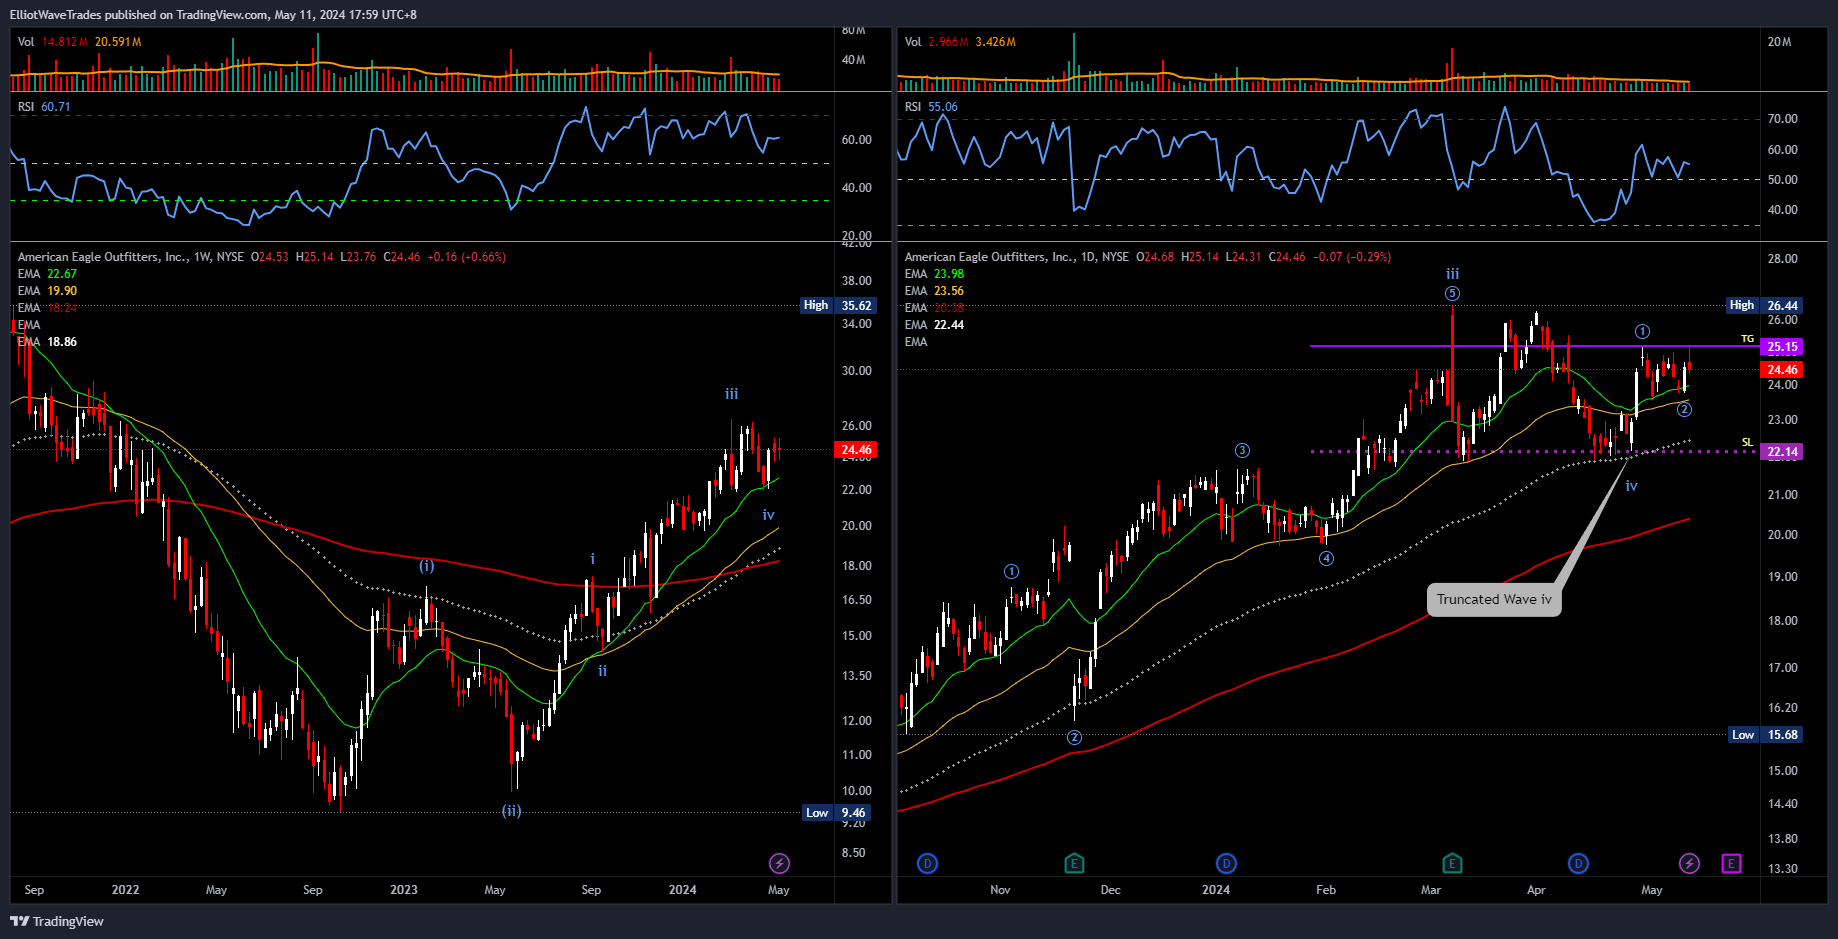Click the red 24.46 price label on the weekly chart
The image size is (1838, 939).
tap(856, 449)
